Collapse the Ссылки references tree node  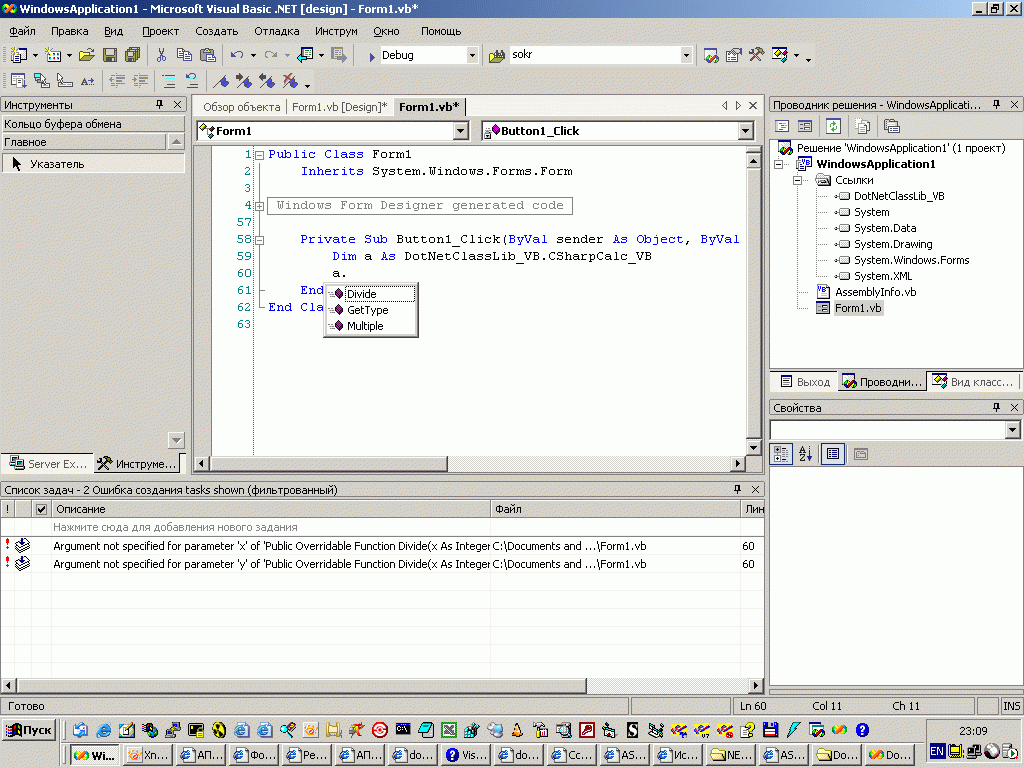[x=798, y=180]
